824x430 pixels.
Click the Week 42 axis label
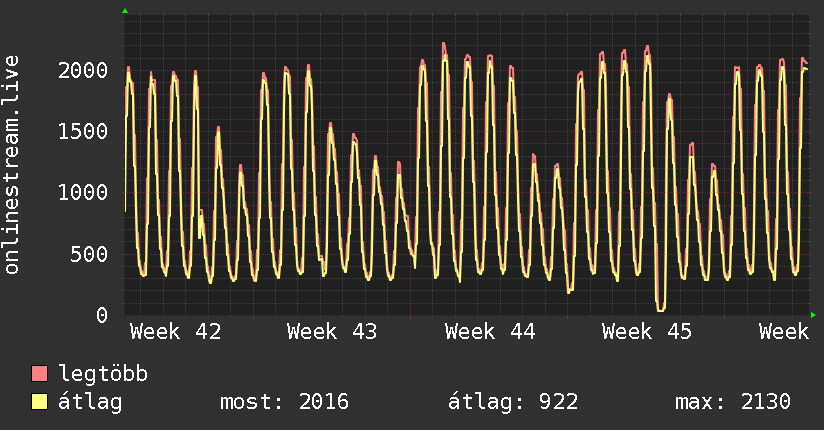176,332
